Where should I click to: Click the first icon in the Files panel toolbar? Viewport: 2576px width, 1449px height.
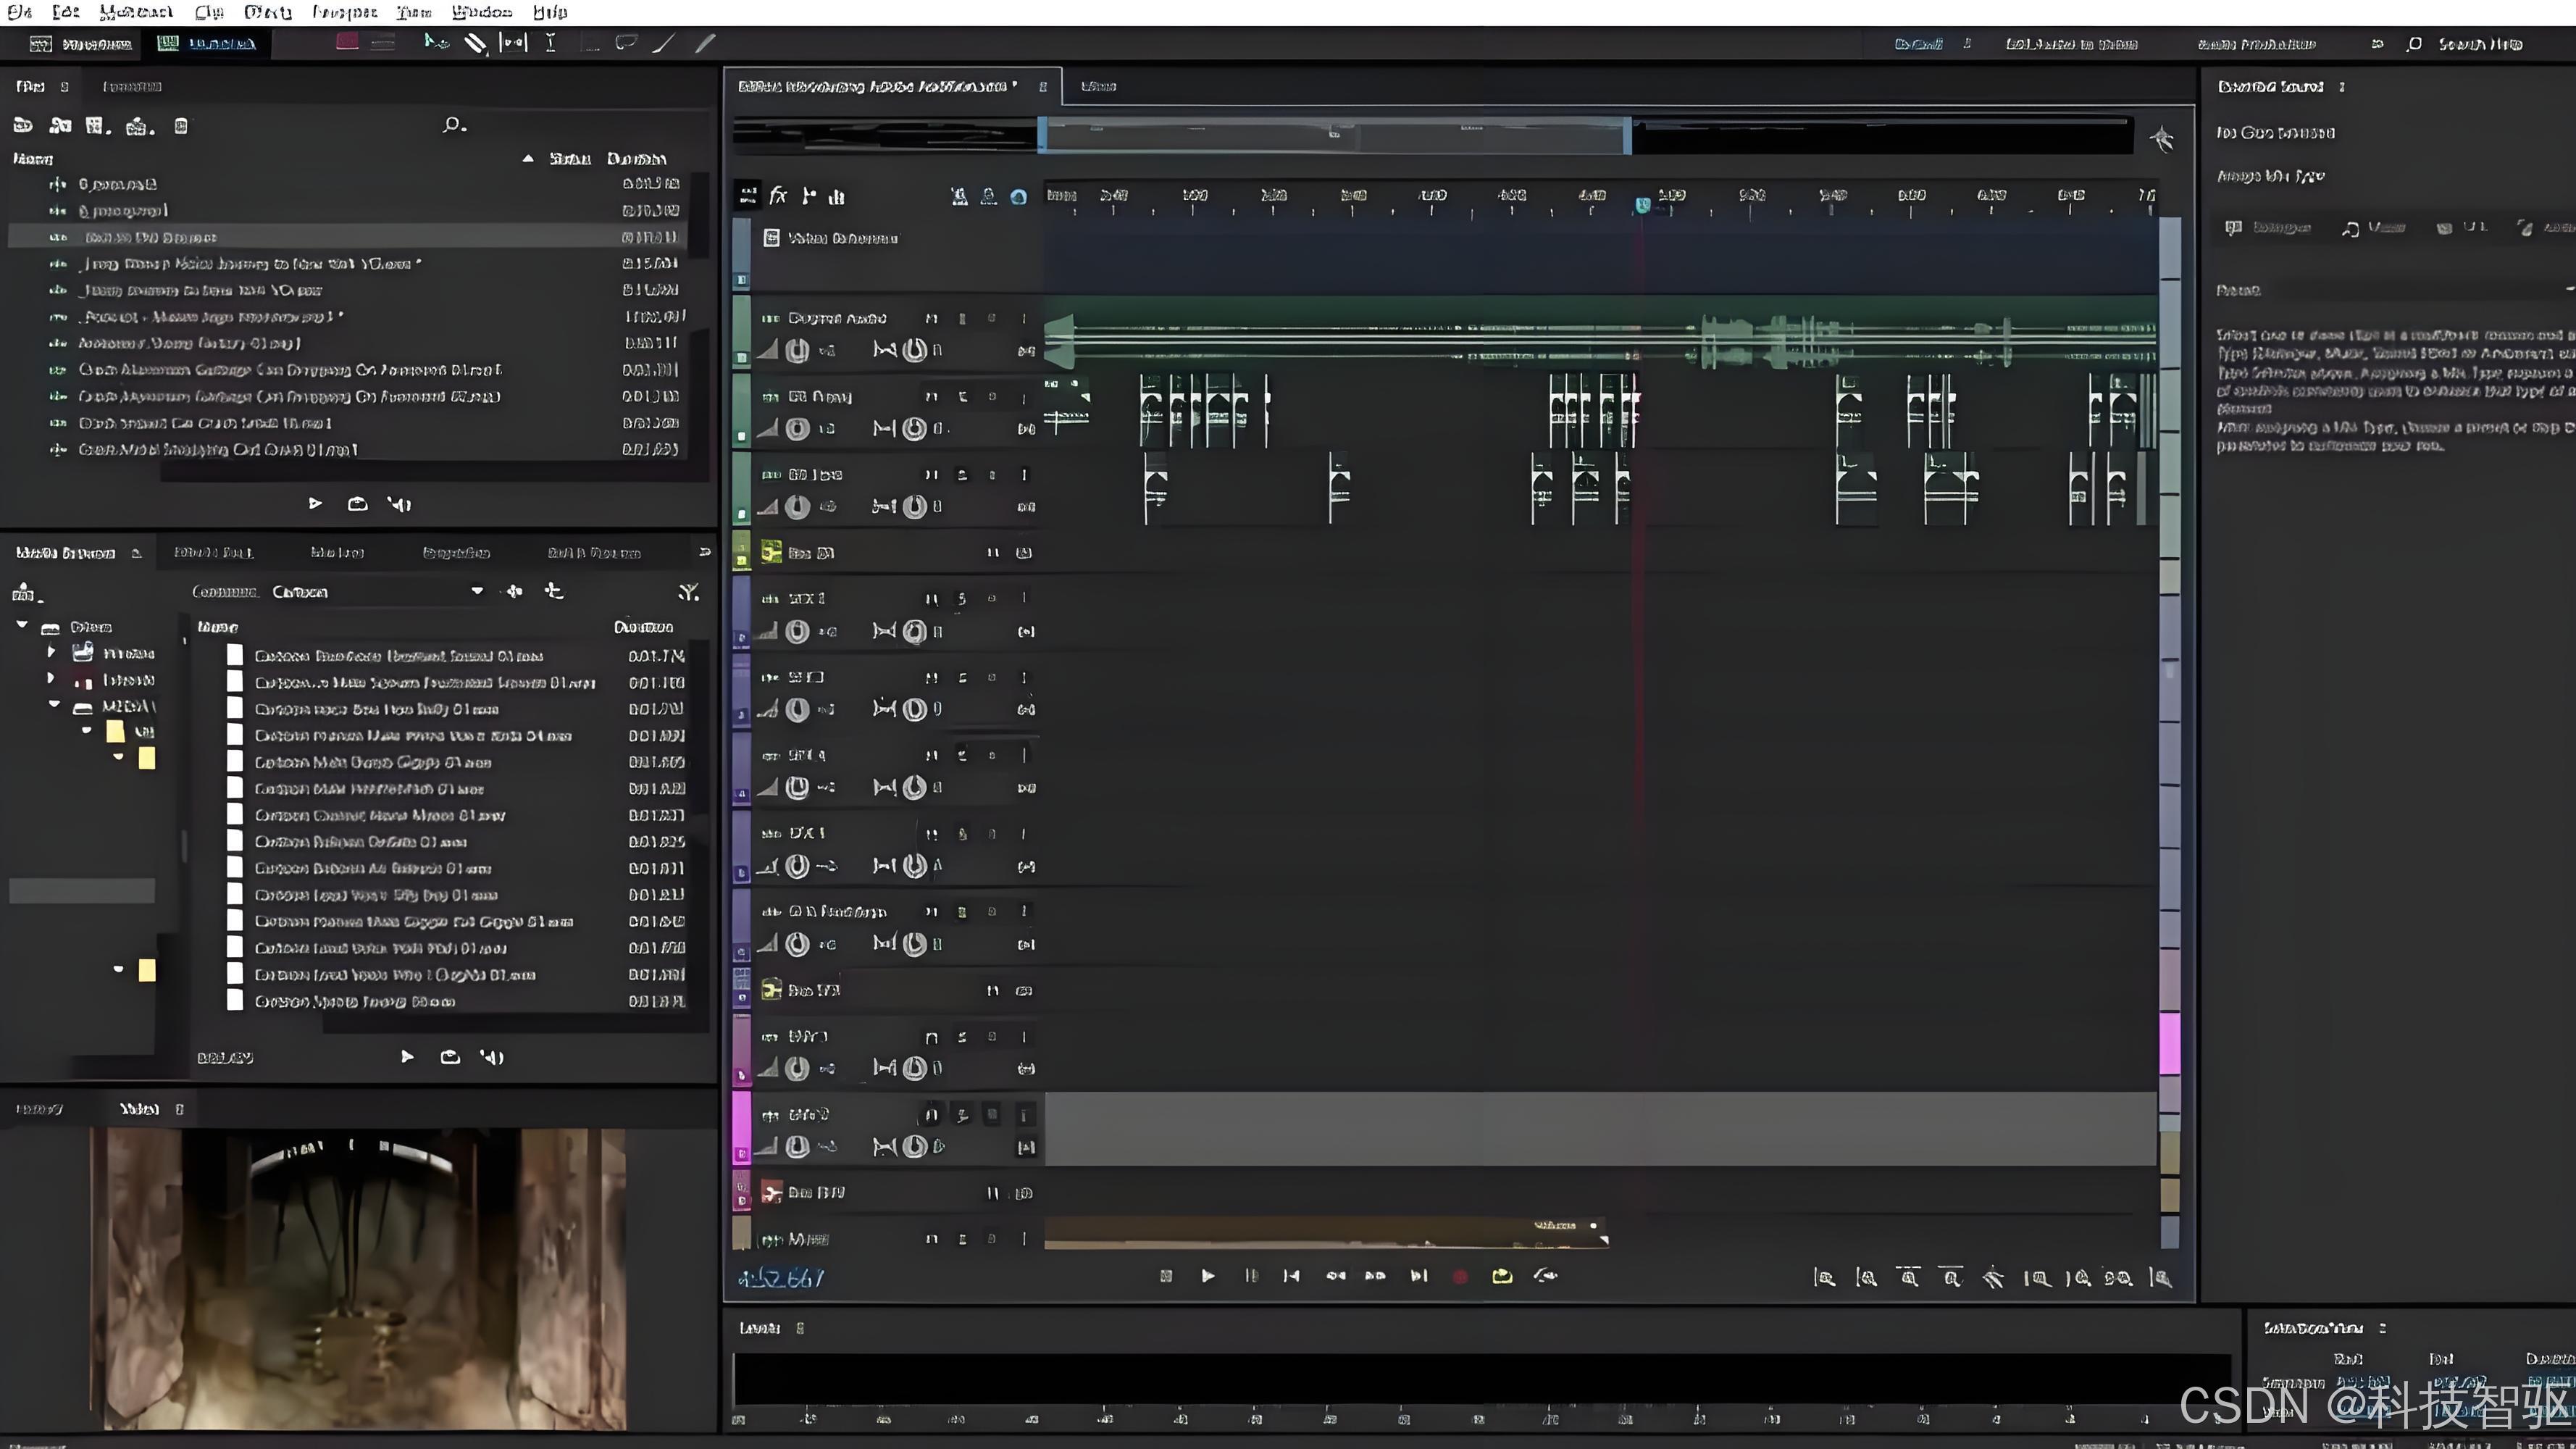(x=23, y=125)
